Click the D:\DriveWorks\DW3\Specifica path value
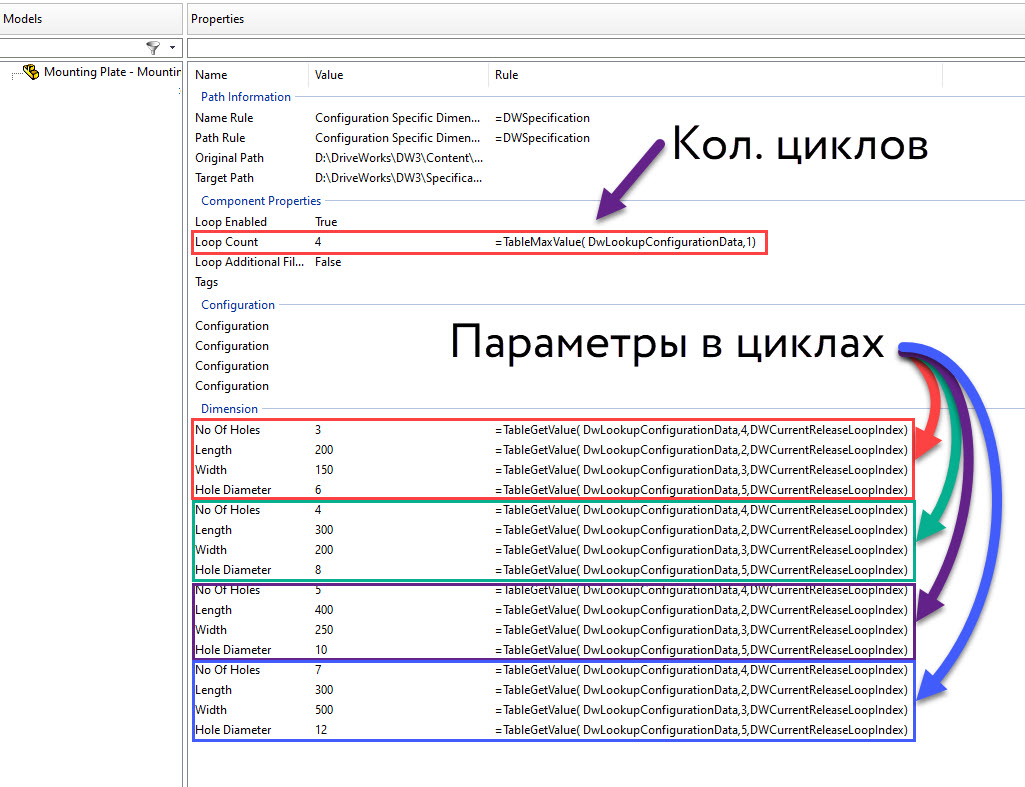 point(399,178)
